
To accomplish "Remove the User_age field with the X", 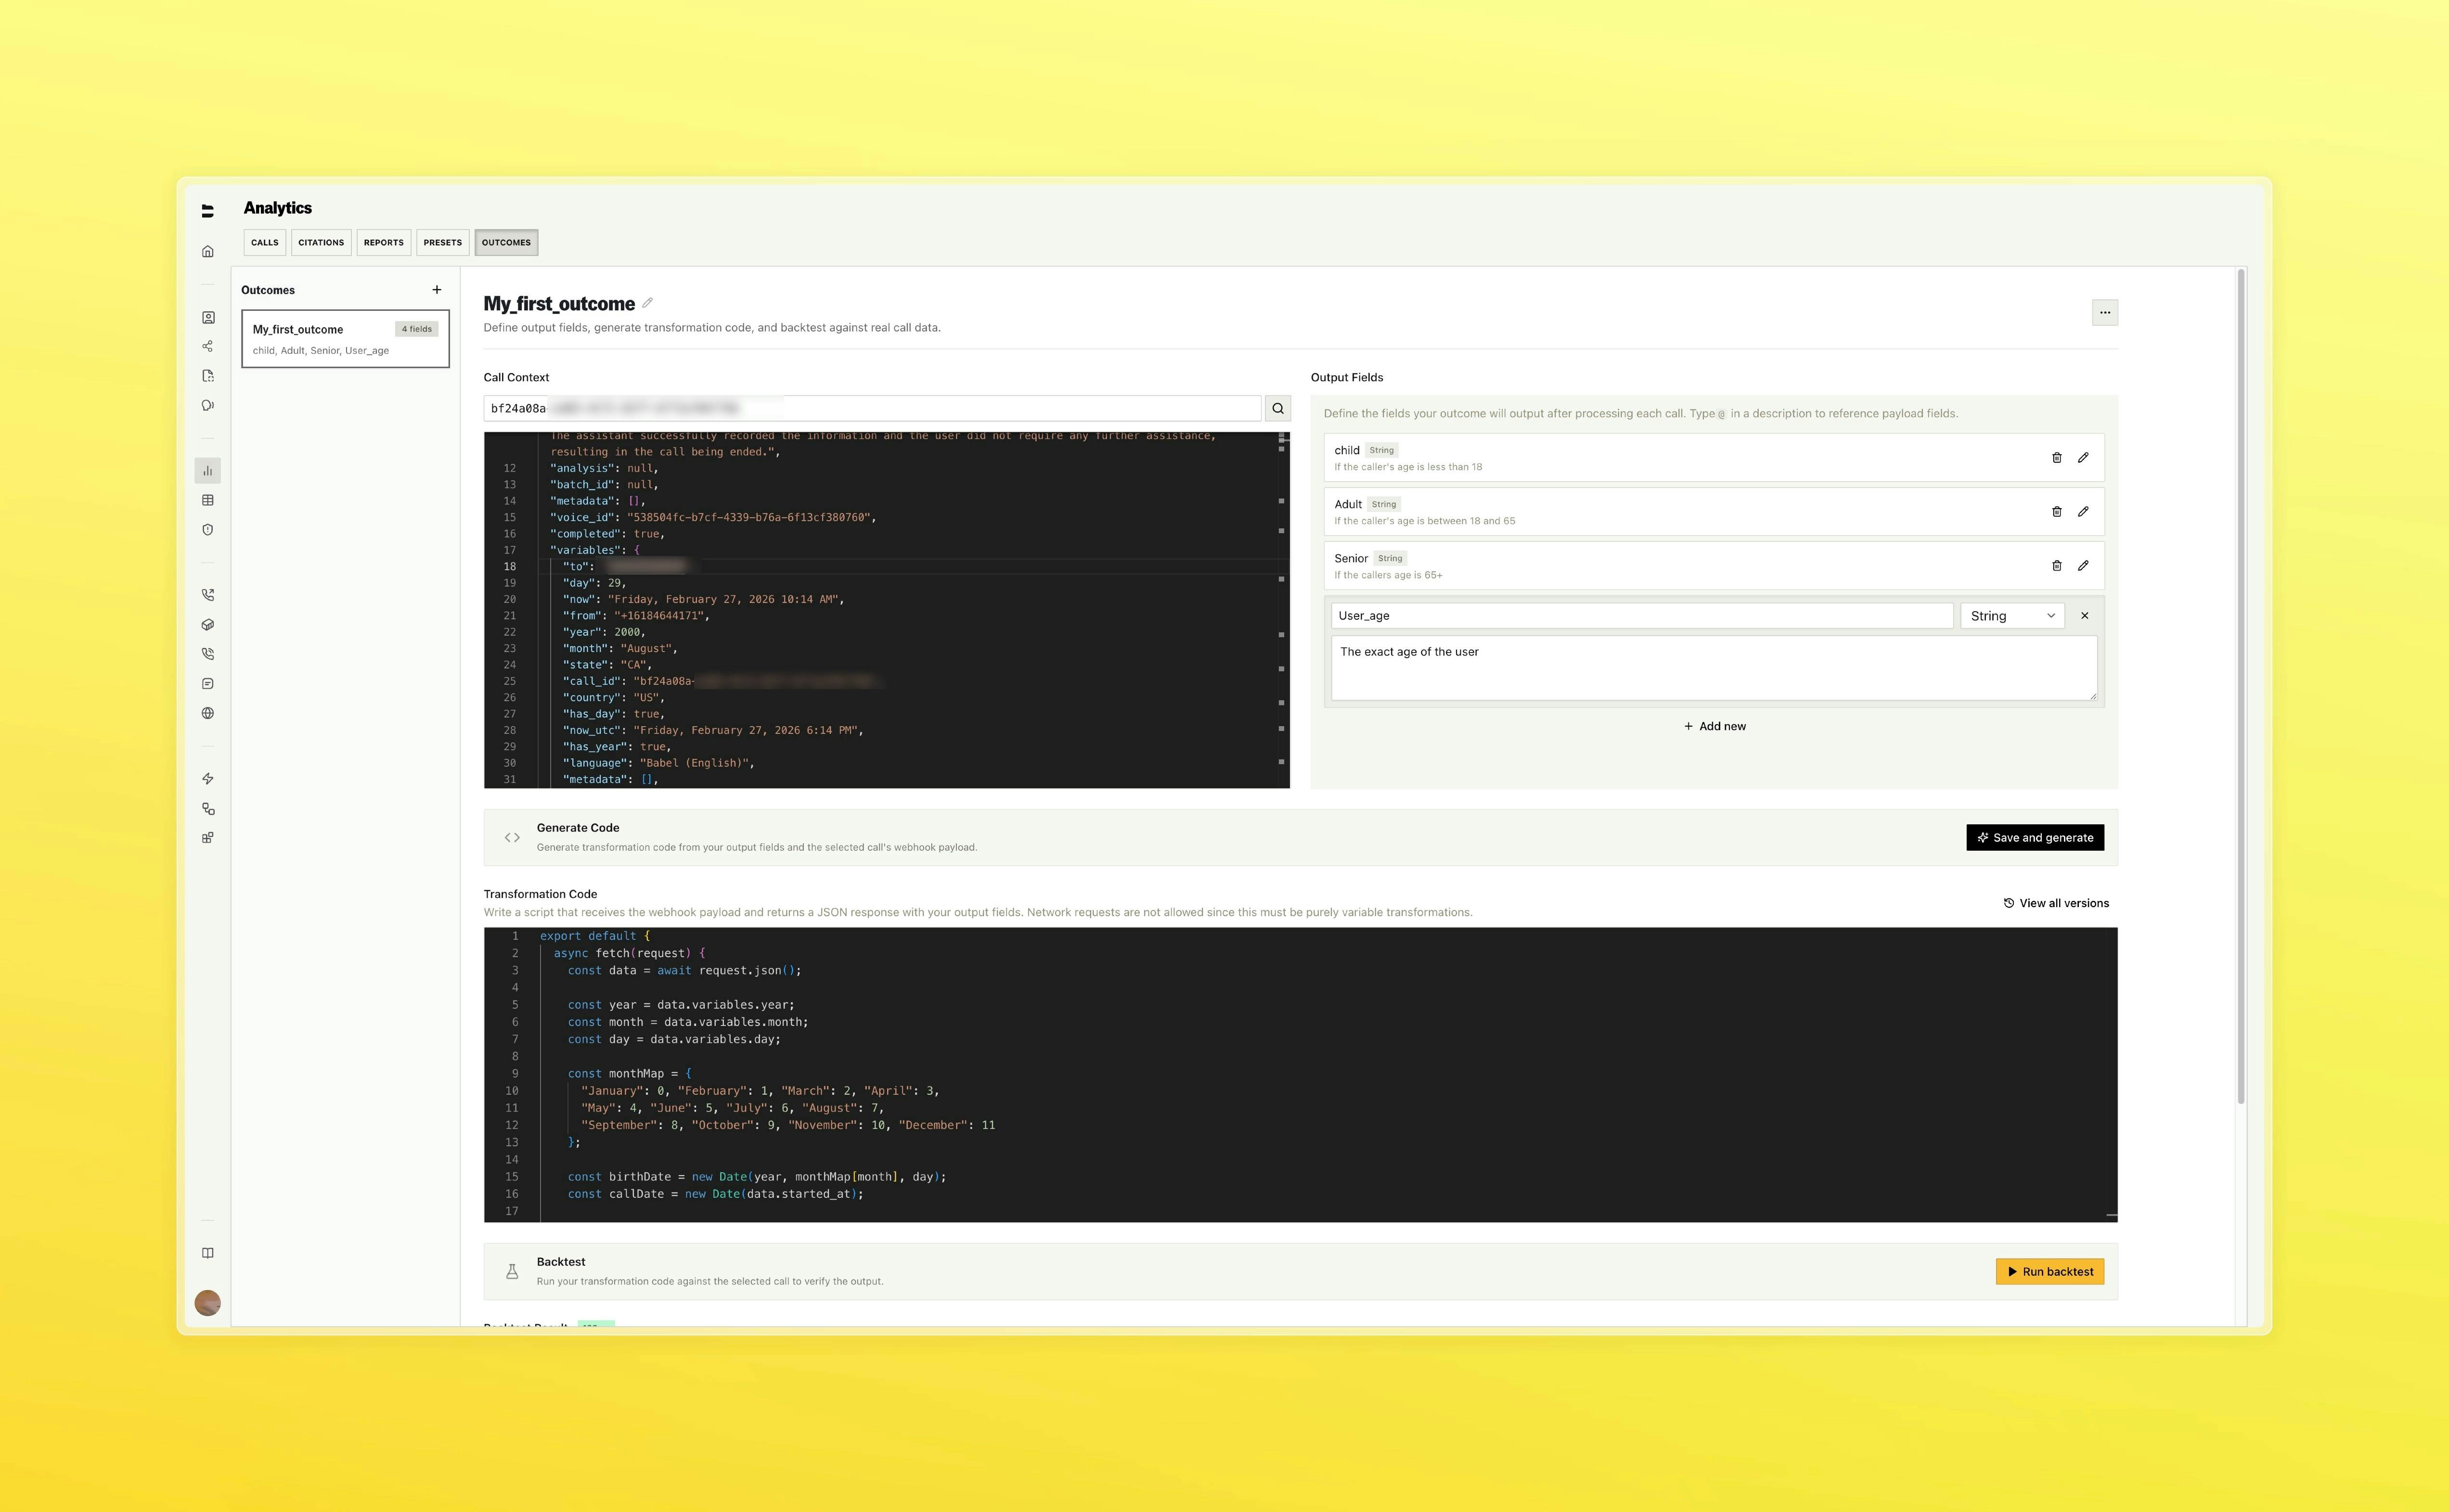I will 2085,615.
